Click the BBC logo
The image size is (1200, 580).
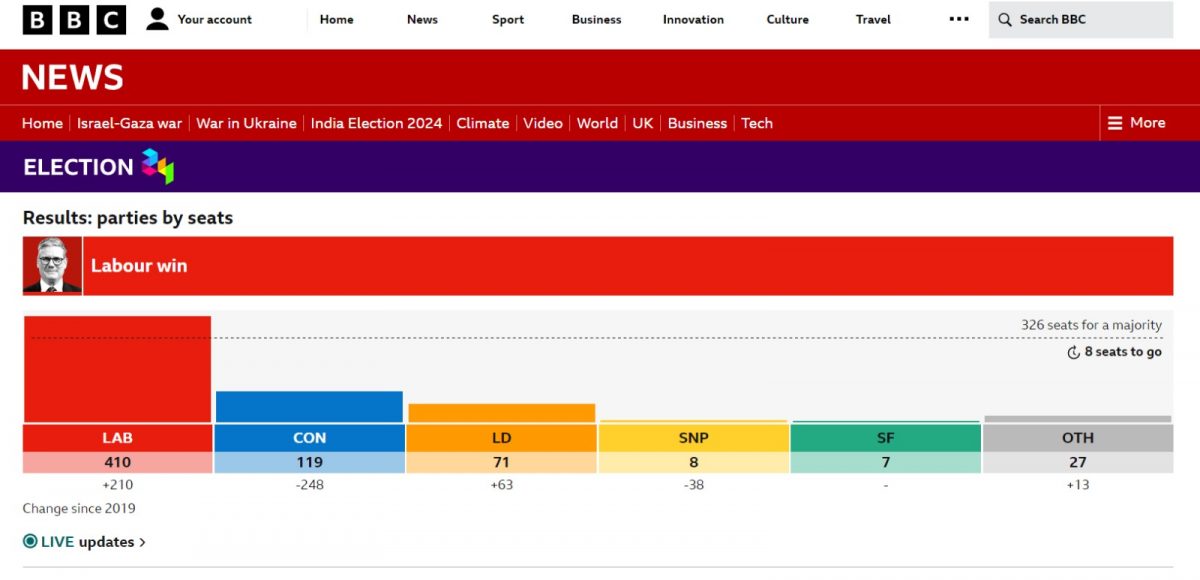(74, 19)
